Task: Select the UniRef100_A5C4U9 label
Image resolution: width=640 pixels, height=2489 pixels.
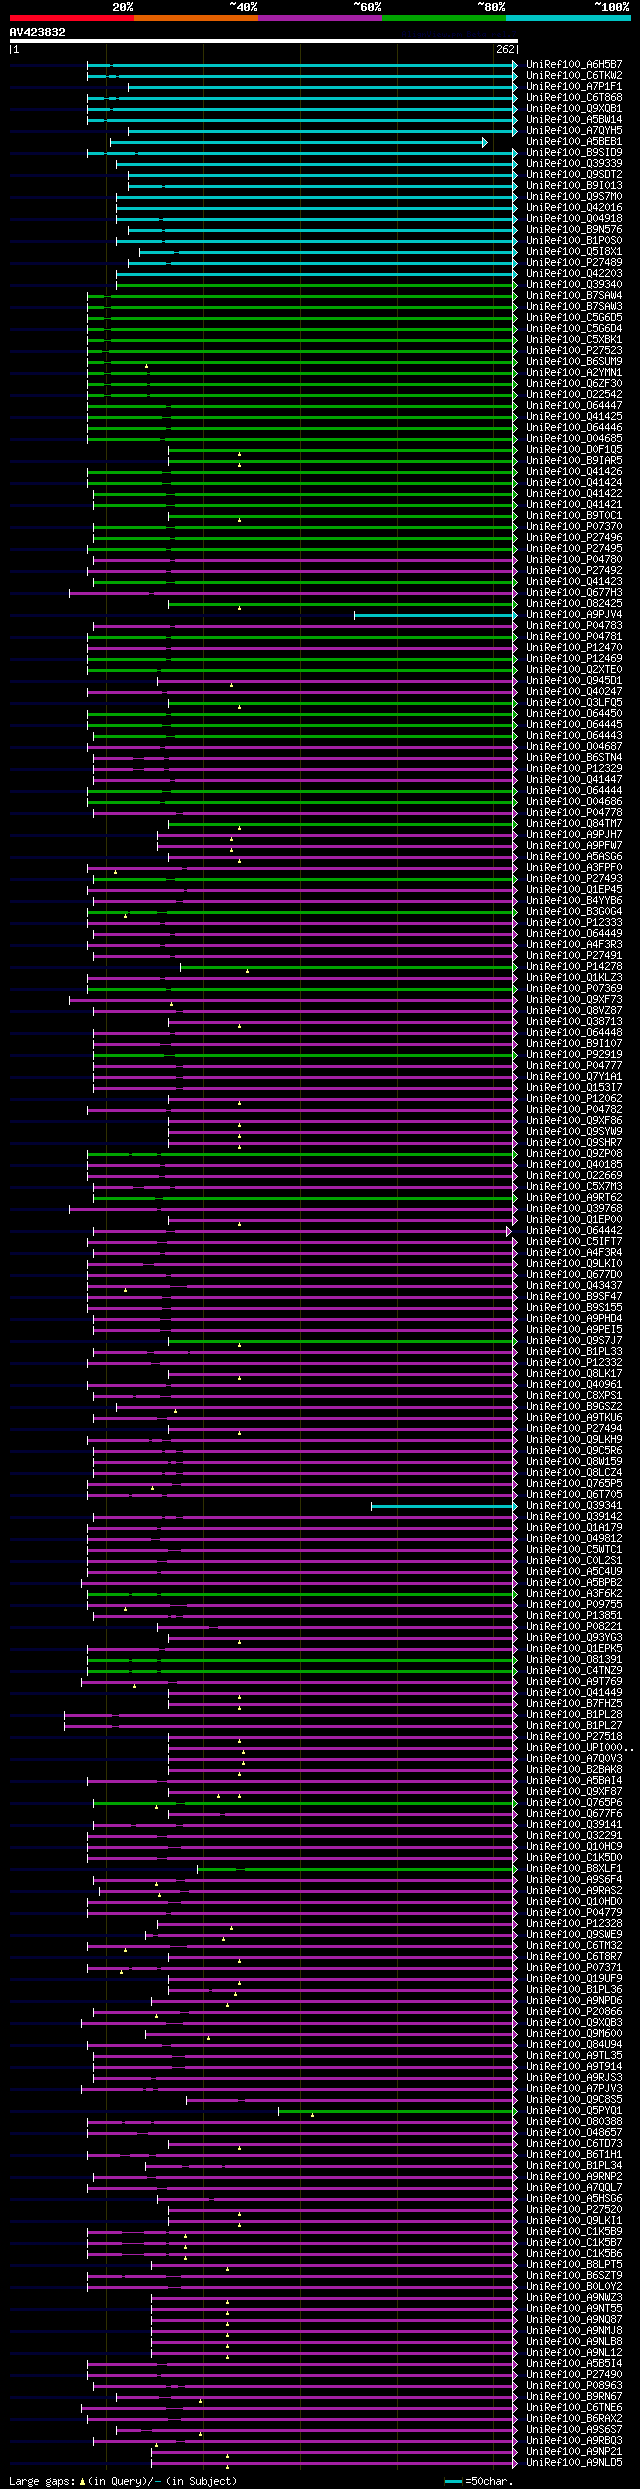Action: point(574,1572)
